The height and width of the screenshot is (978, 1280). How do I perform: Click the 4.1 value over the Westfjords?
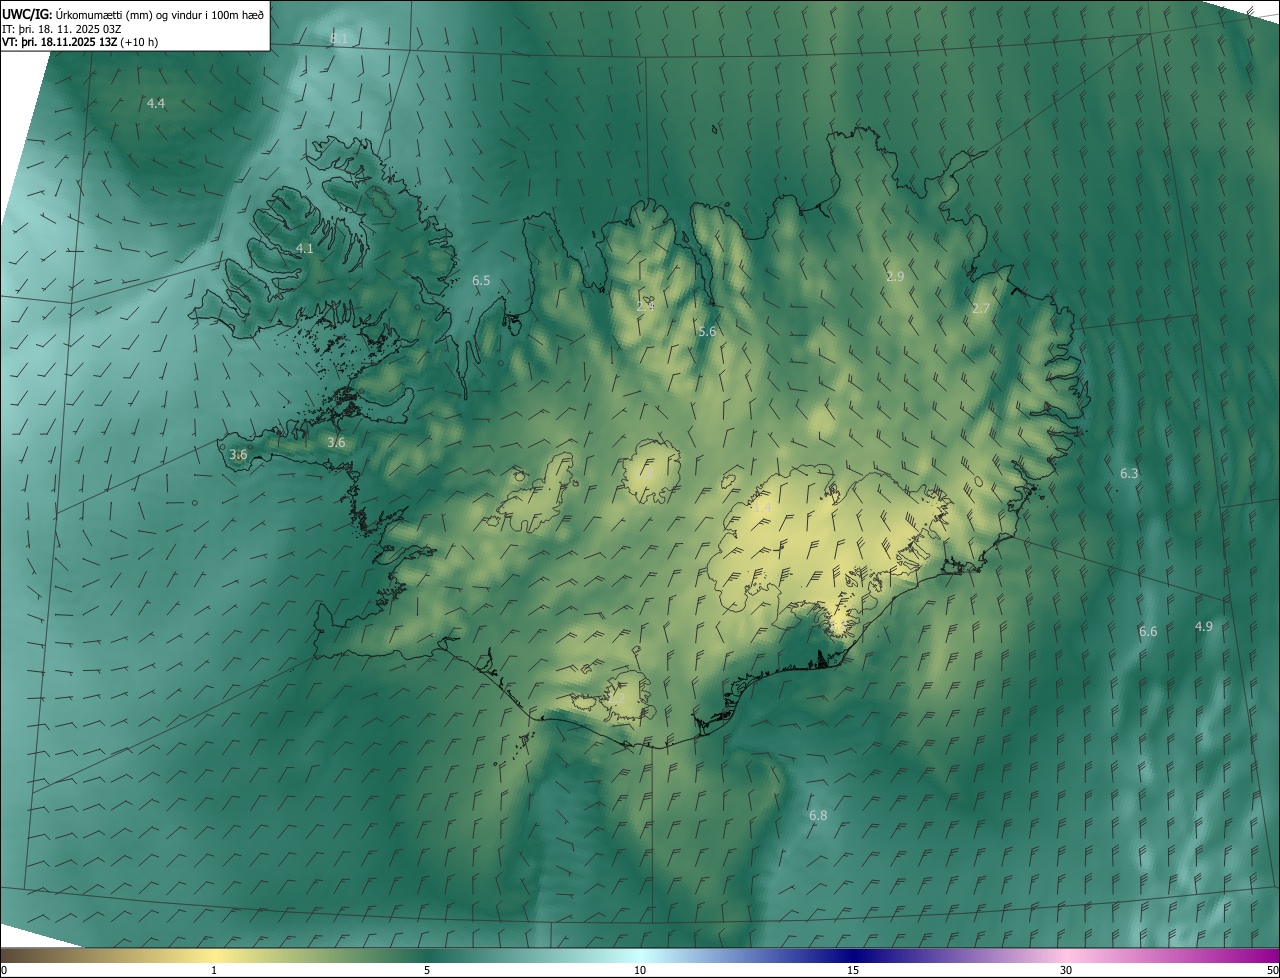[x=305, y=248]
